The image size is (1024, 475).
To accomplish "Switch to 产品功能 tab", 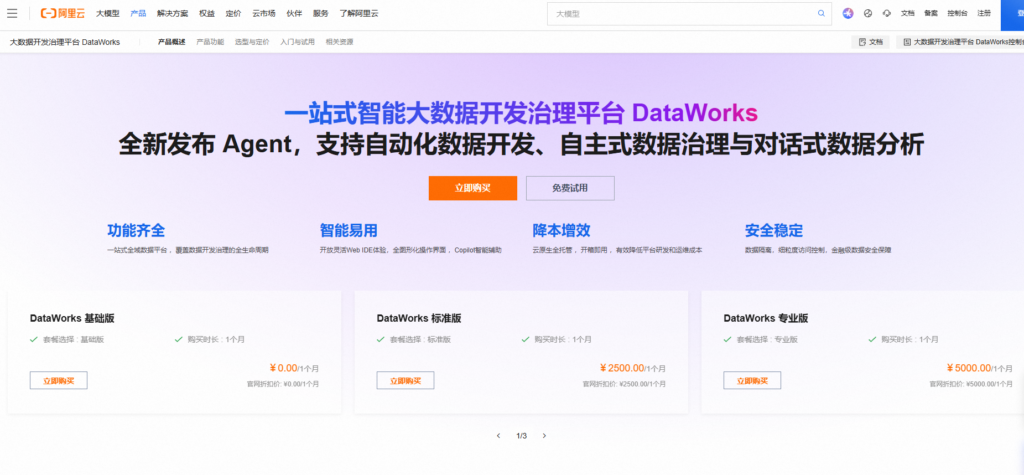I will [210, 42].
